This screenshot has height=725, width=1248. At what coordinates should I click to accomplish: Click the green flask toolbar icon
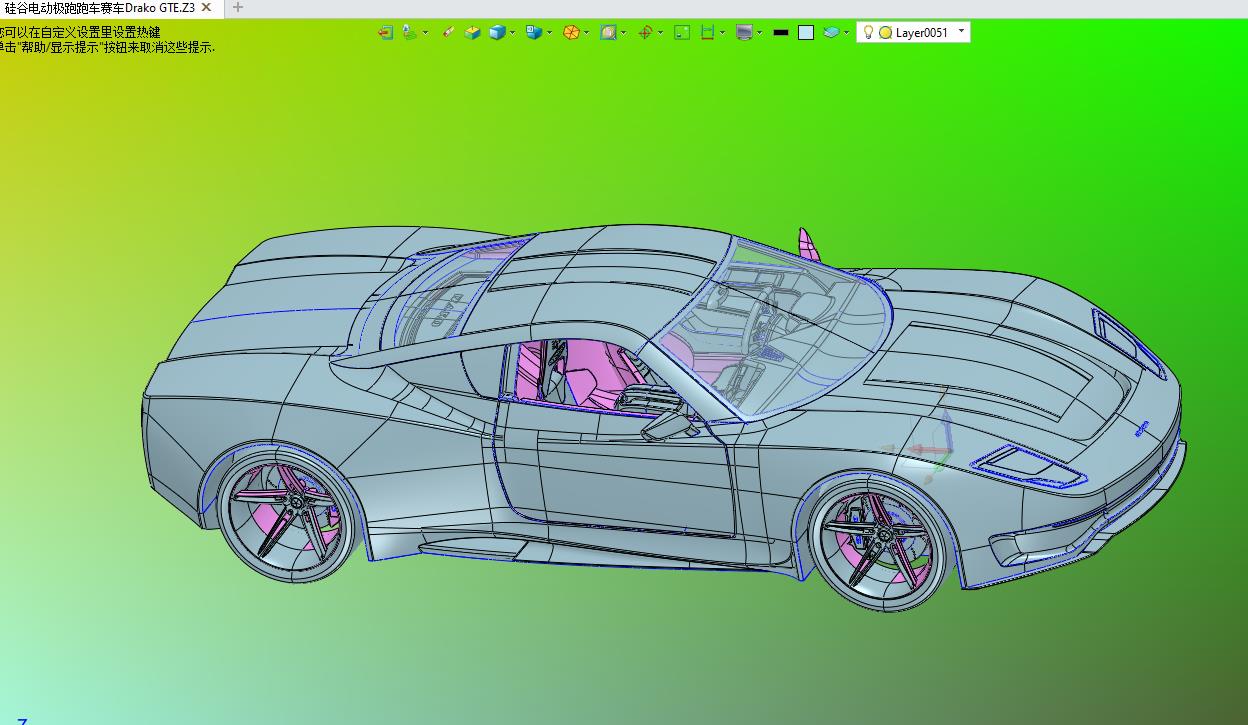coord(410,32)
